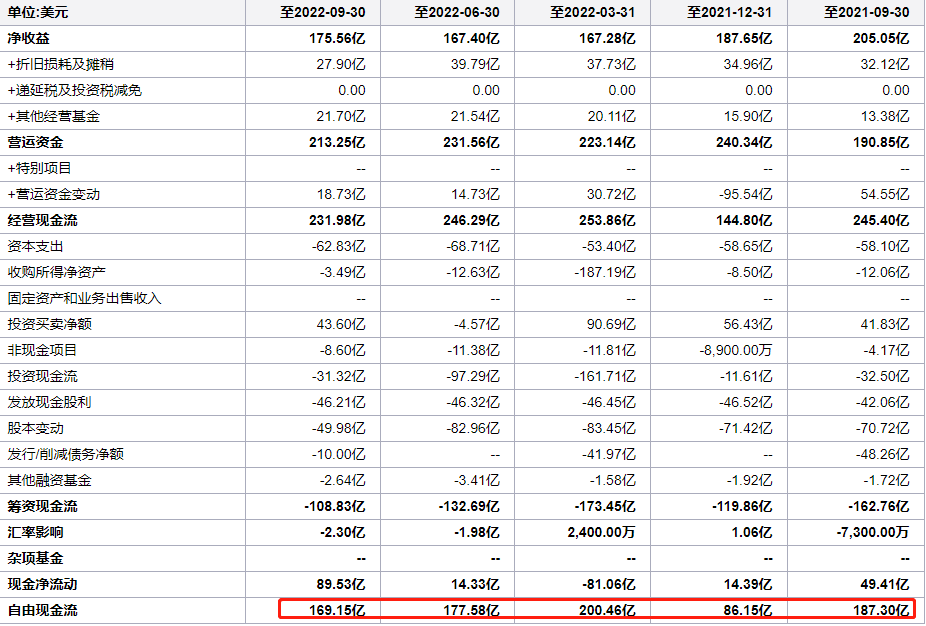Select financing cash flow -173.45亿
The image size is (926, 626).
[605, 506]
